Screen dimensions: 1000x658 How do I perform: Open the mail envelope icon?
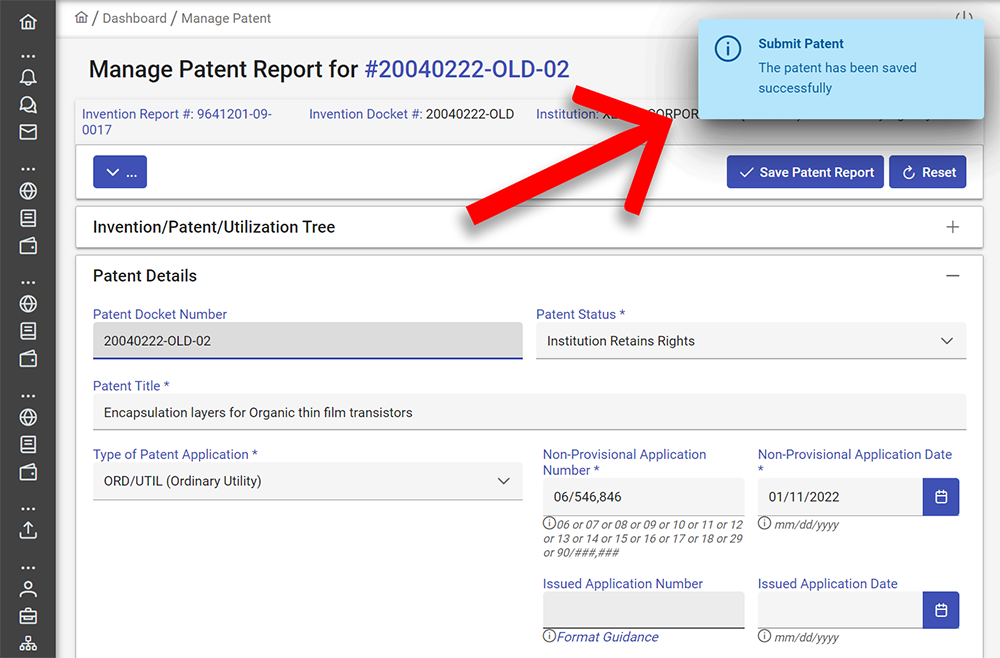pyautogui.click(x=28, y=132)
